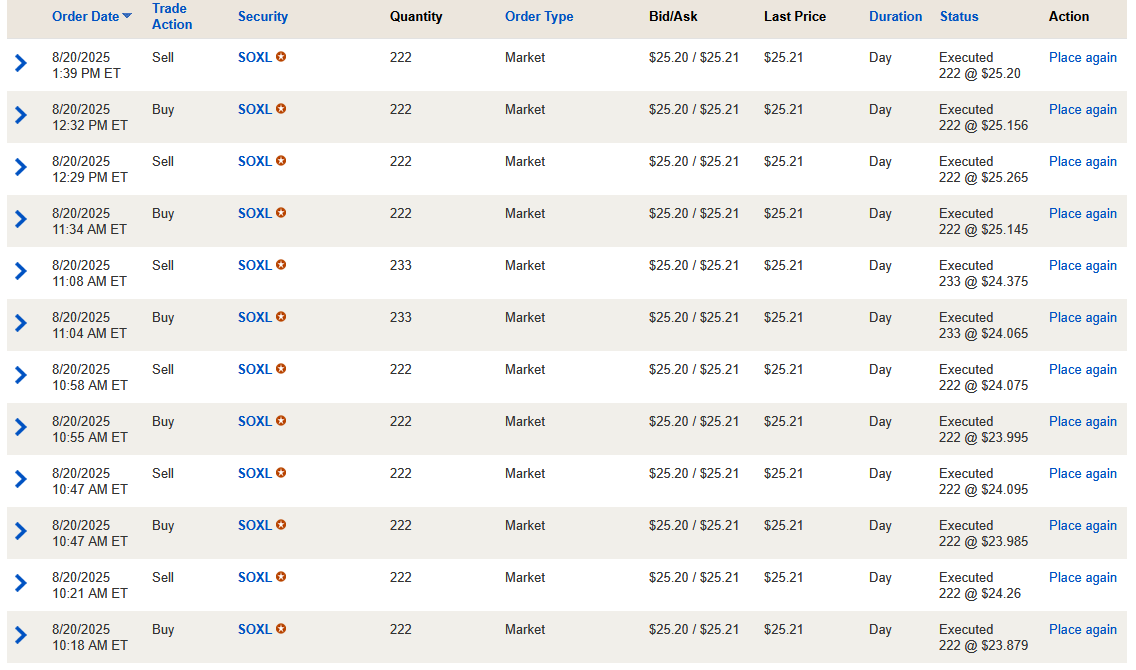1136x670 pixels.
Task: Sort by the Order Type column header
Action: 538,16
